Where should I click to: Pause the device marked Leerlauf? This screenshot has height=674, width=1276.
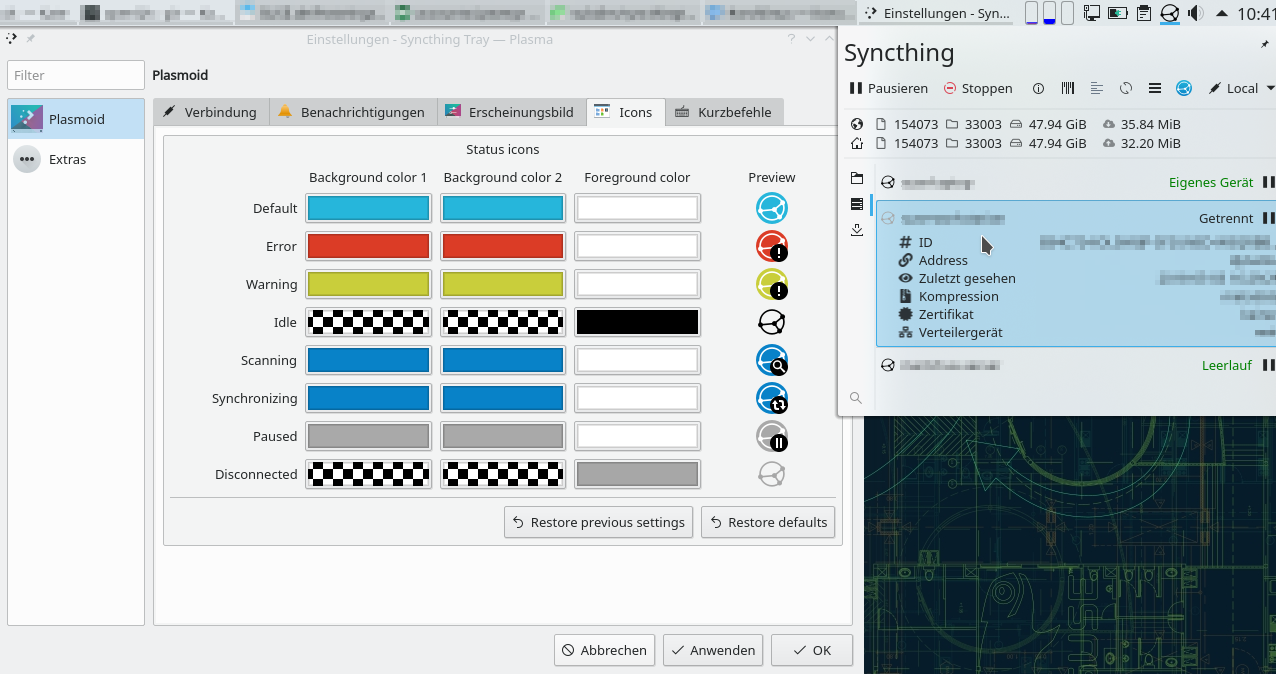(x=1268, y=365)
